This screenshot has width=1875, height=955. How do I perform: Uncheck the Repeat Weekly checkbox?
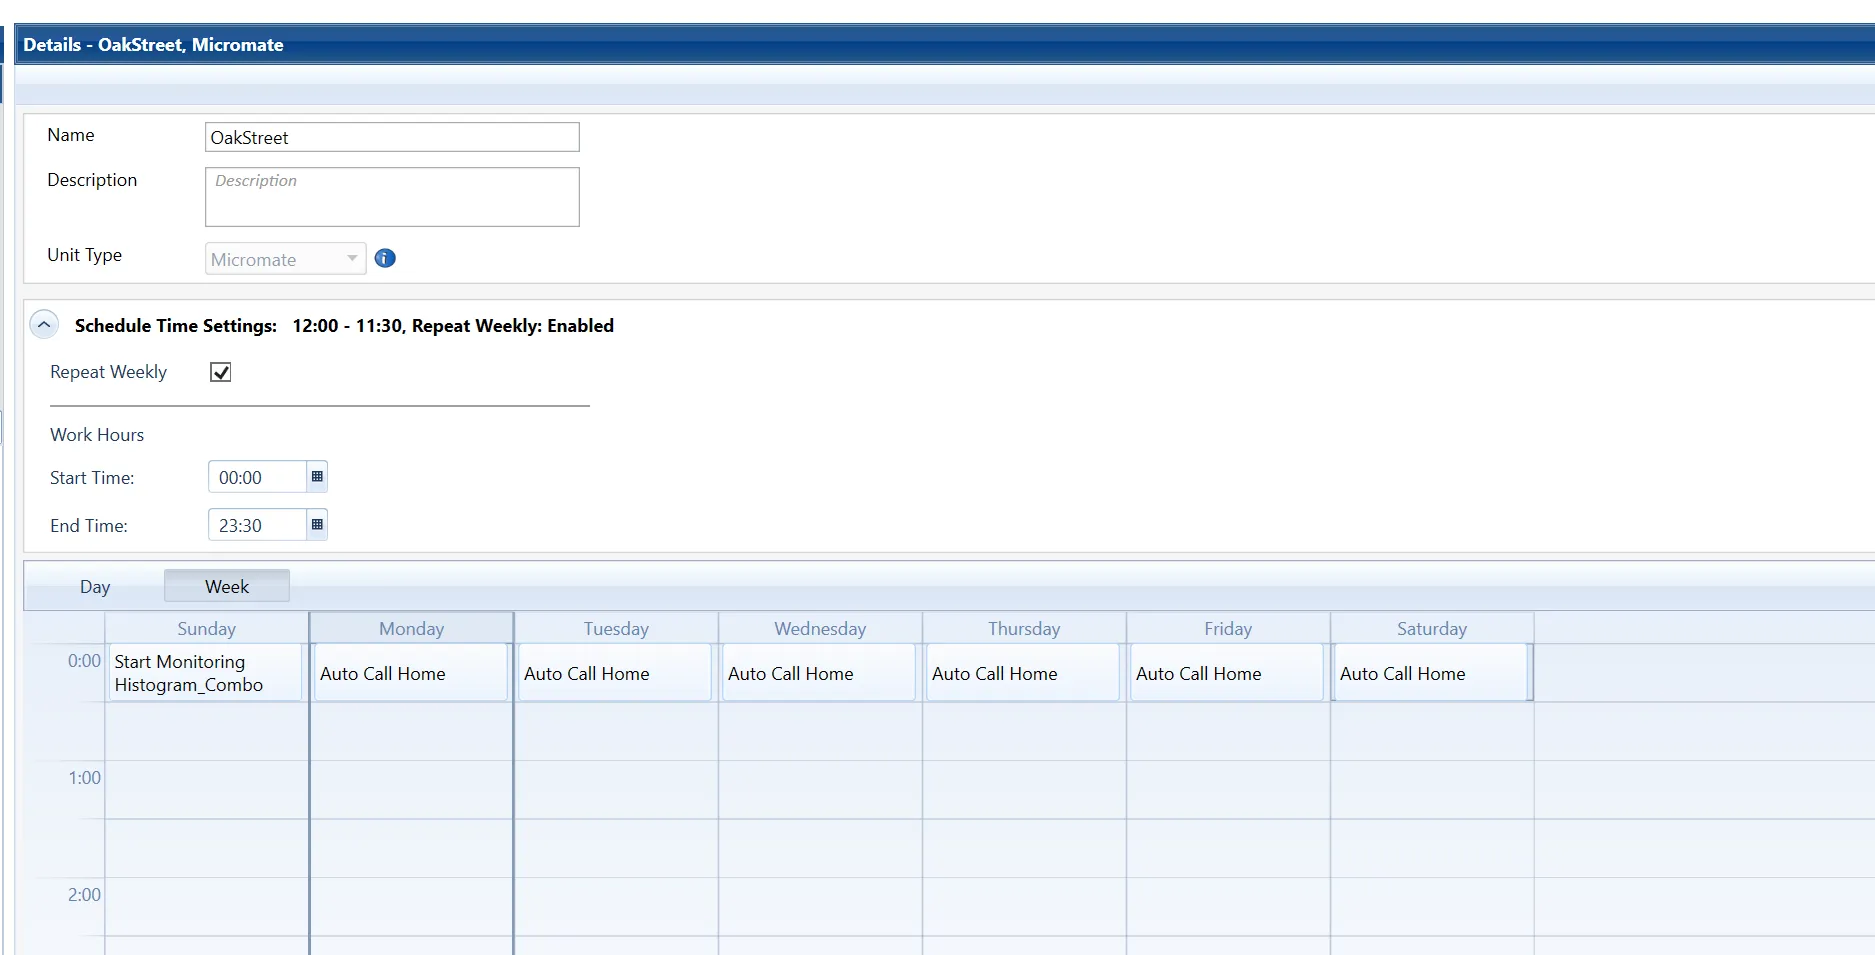221,372
